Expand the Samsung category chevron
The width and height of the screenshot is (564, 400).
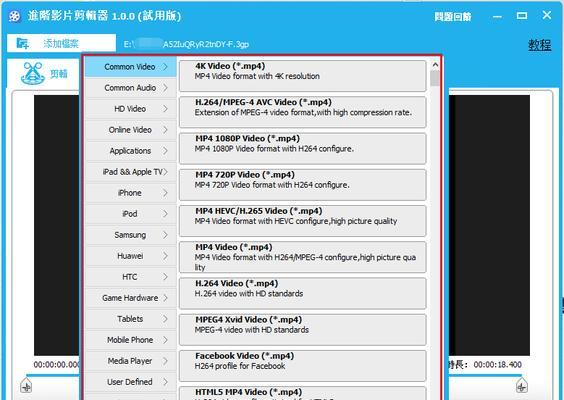pyautogui.click(x=165, y=235)
